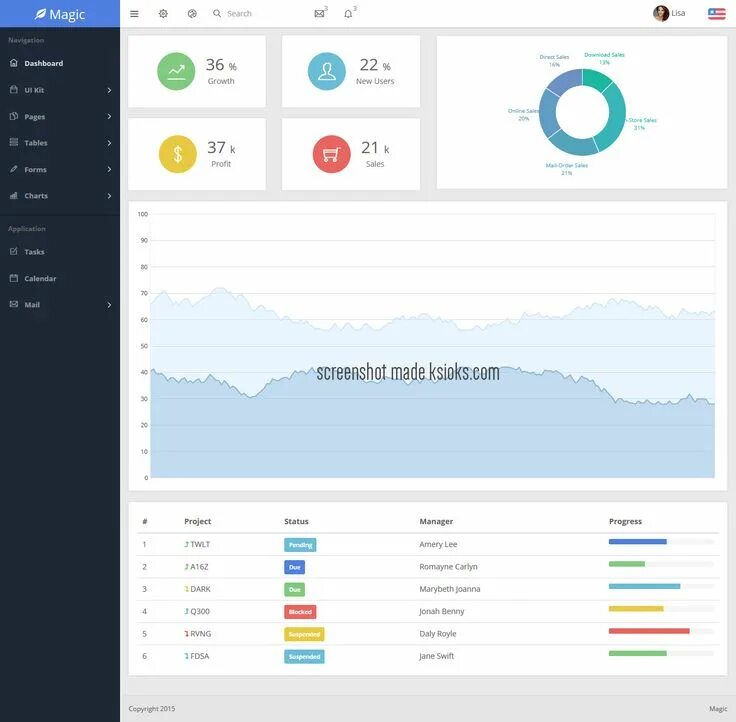Viewport: 736px width, 722px height.
Task: Click the blue Suspended badge for FDSA
Action: pyautogui.click(x=304, y=657)
